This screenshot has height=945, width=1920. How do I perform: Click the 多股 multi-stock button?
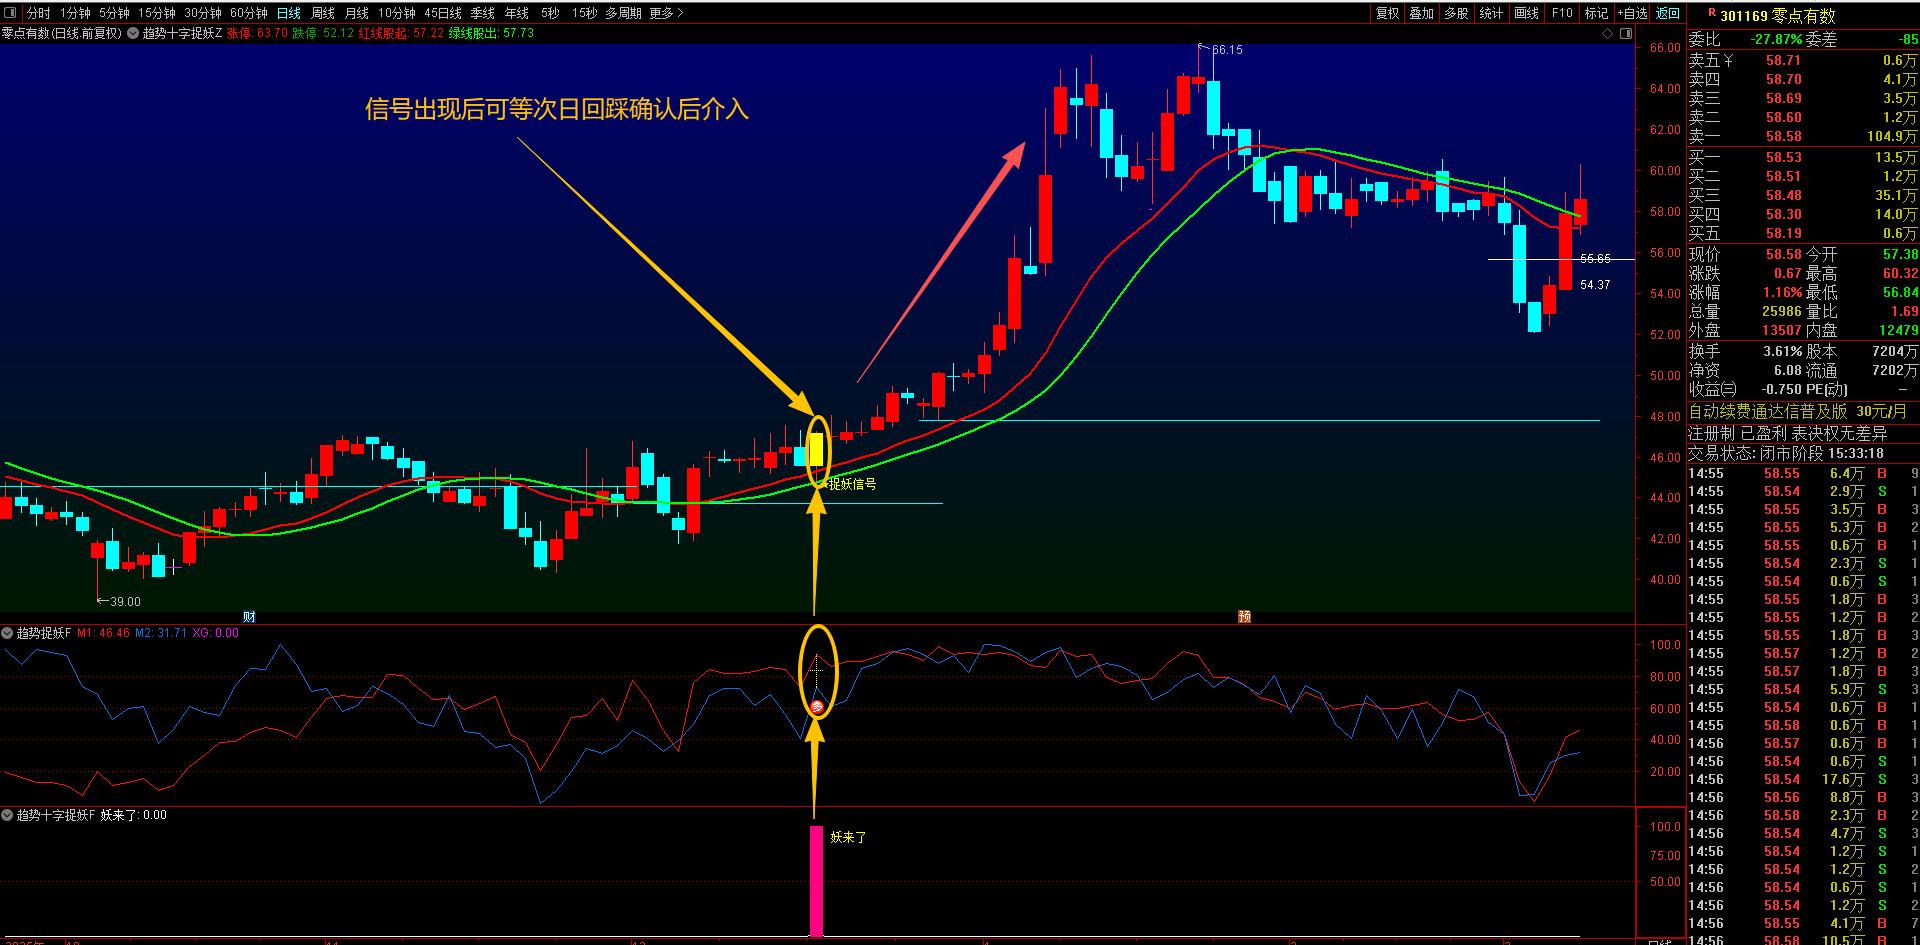[x=1457, y=13]
